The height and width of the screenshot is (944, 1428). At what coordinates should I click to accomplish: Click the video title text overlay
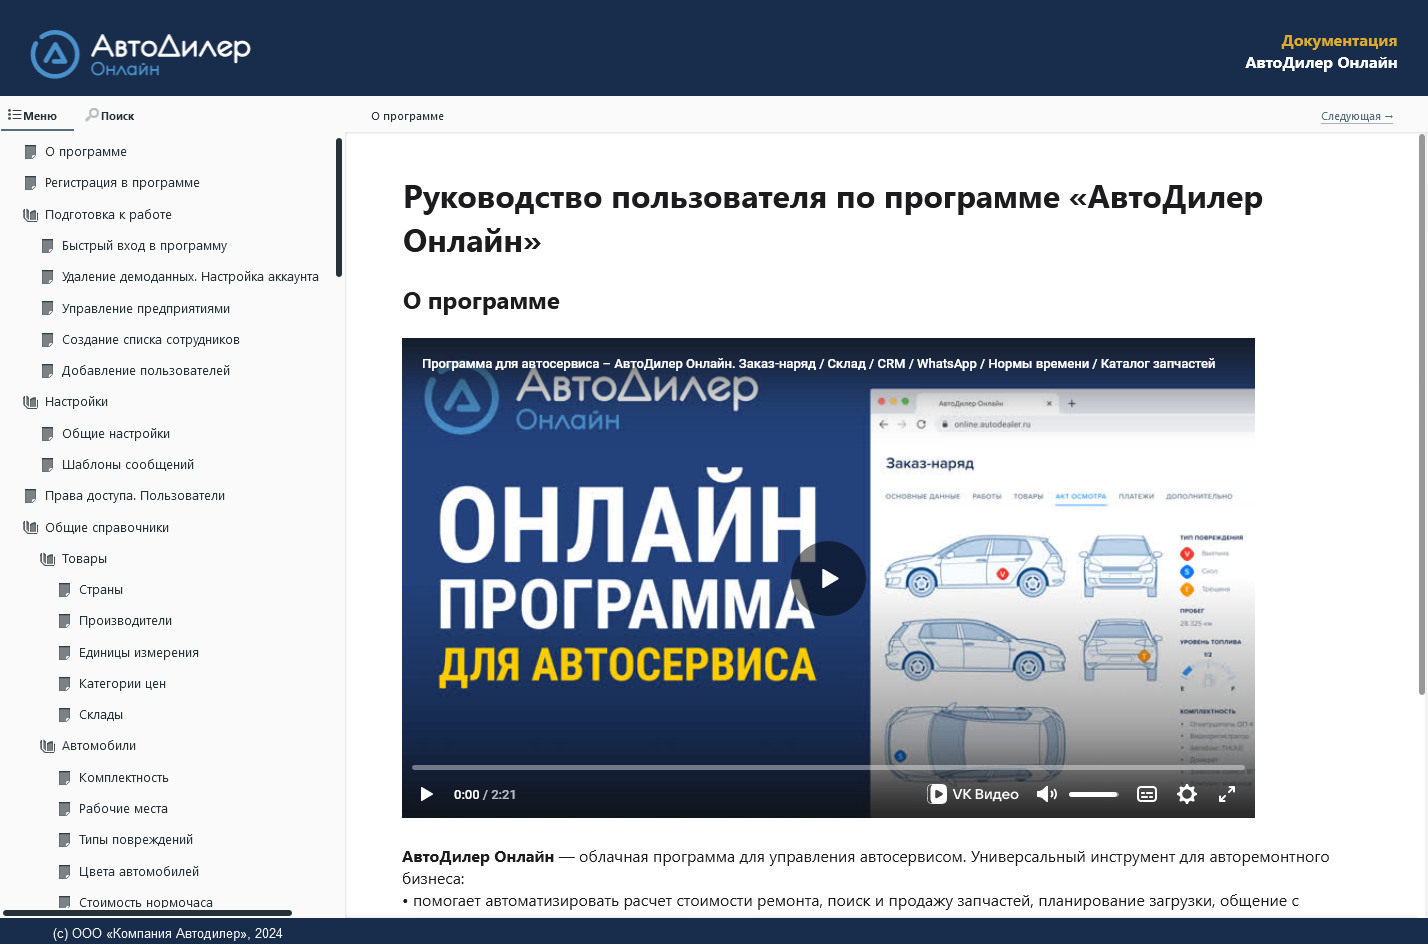pyautogui.click(x=818, y=364)
